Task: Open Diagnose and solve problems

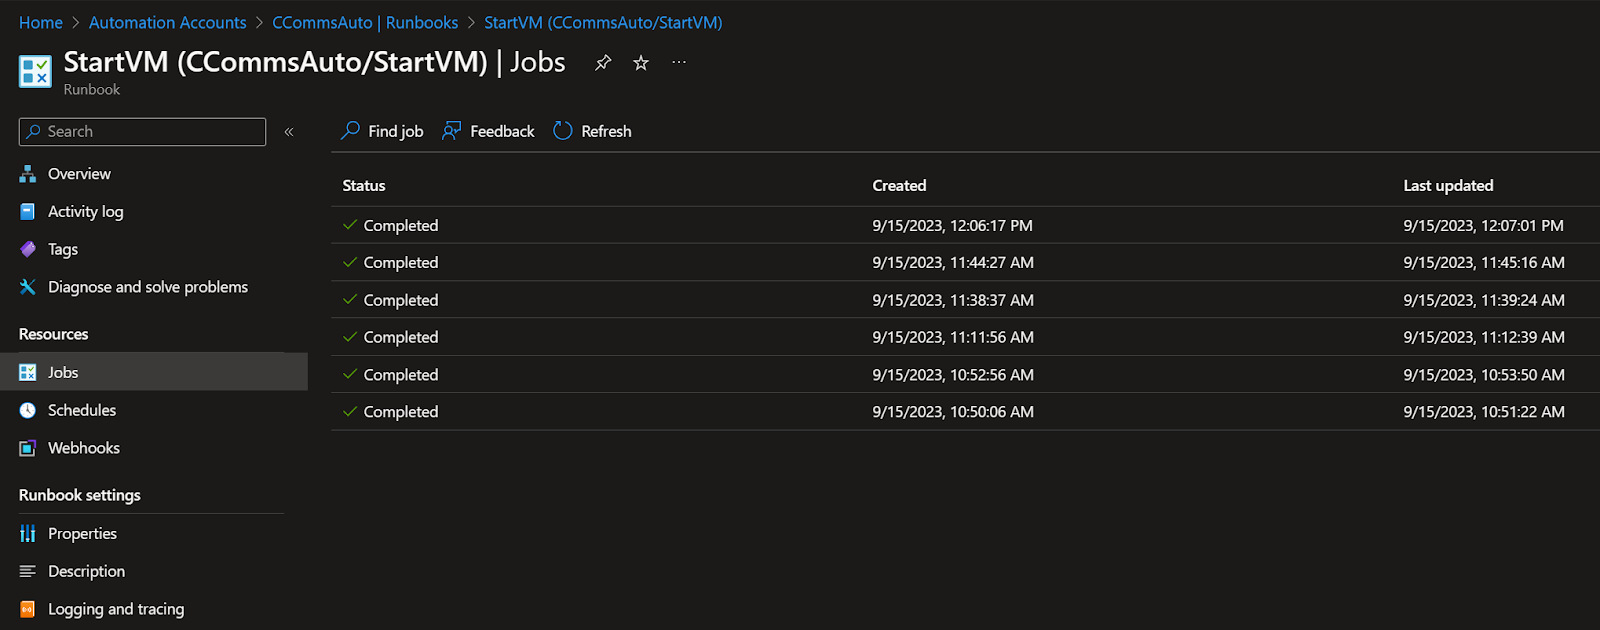Action: (x=148, y=287)
